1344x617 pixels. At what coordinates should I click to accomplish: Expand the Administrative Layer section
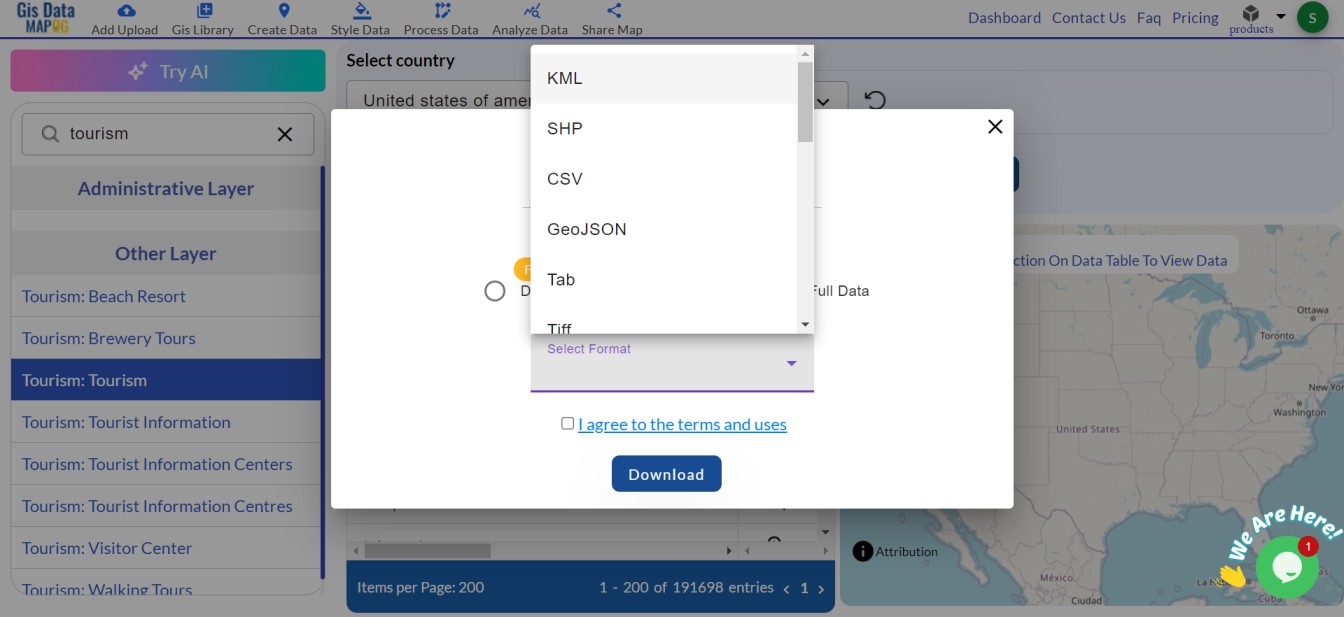166,188
